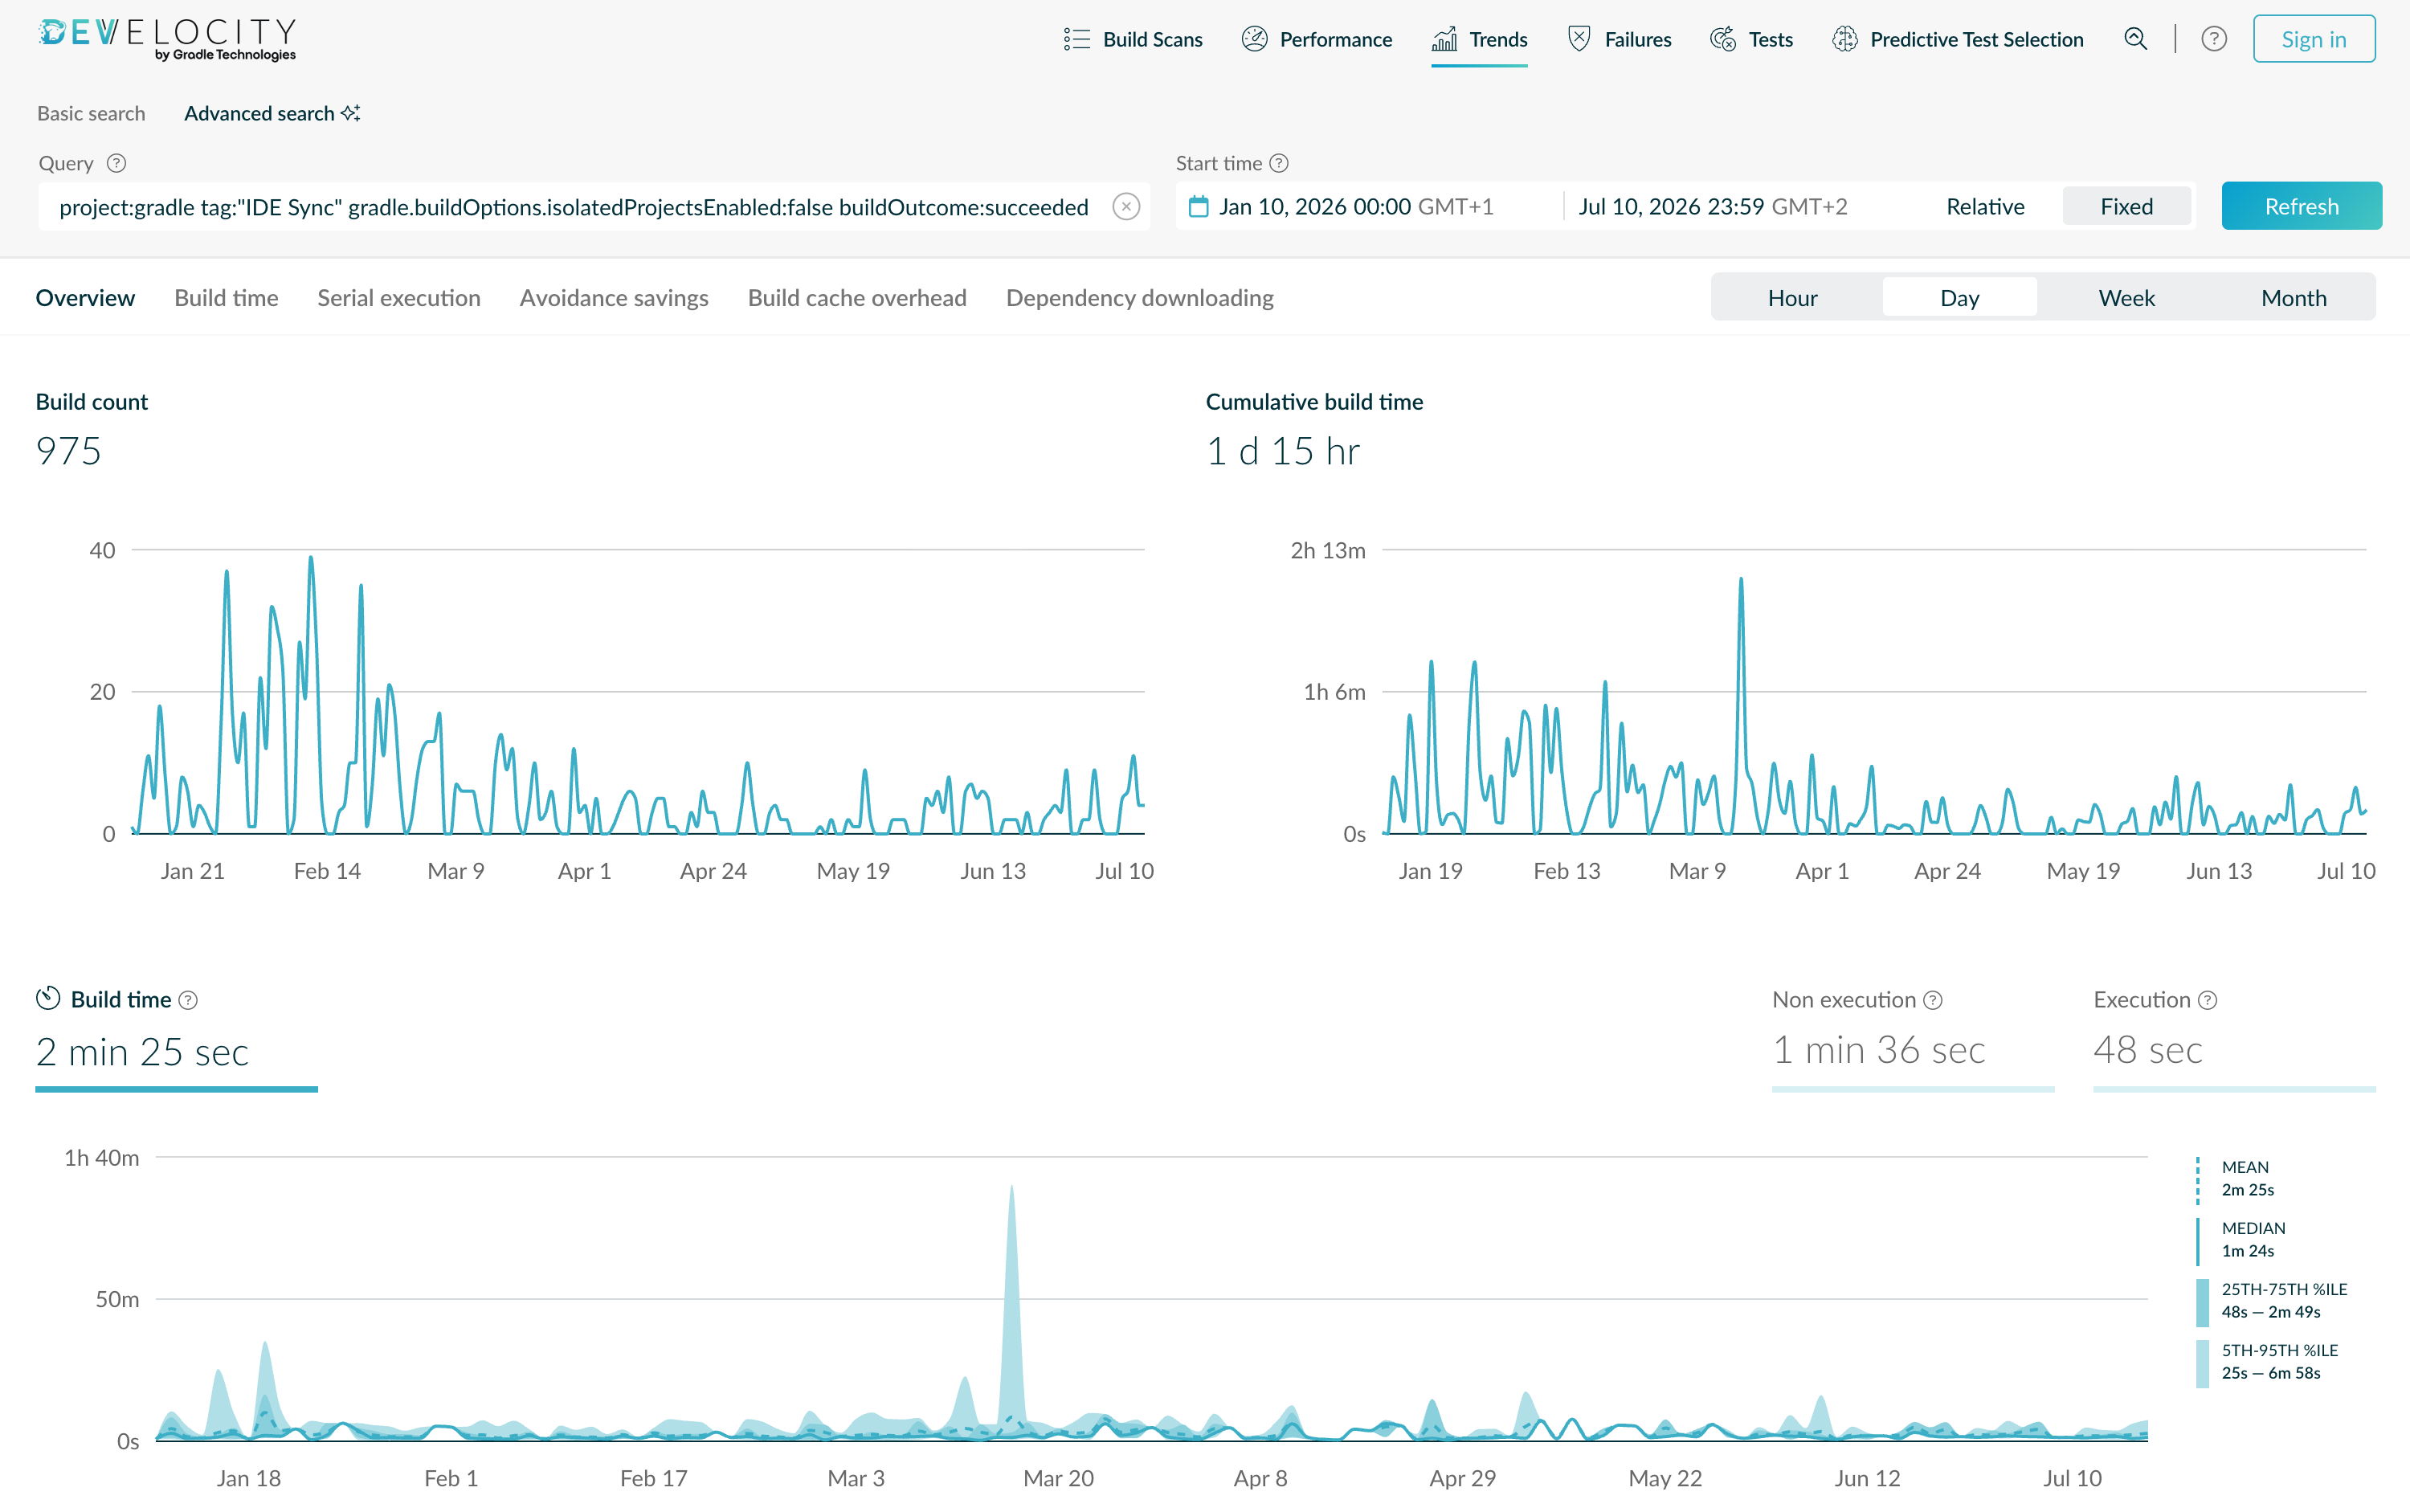This screenshot has height=1512, width=2410.
Task: Switch granularity to Month
Action: click(2293, 298)
